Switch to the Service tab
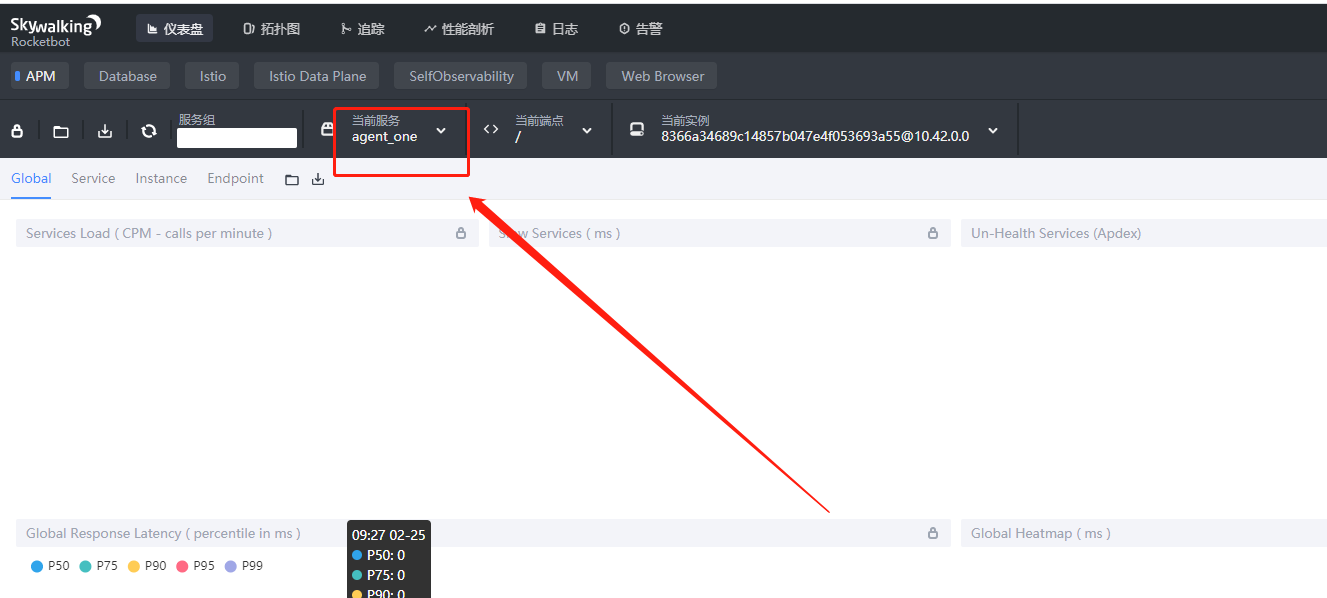The width and height of the screenshot is (1327, 598). (x=93, y=178)
